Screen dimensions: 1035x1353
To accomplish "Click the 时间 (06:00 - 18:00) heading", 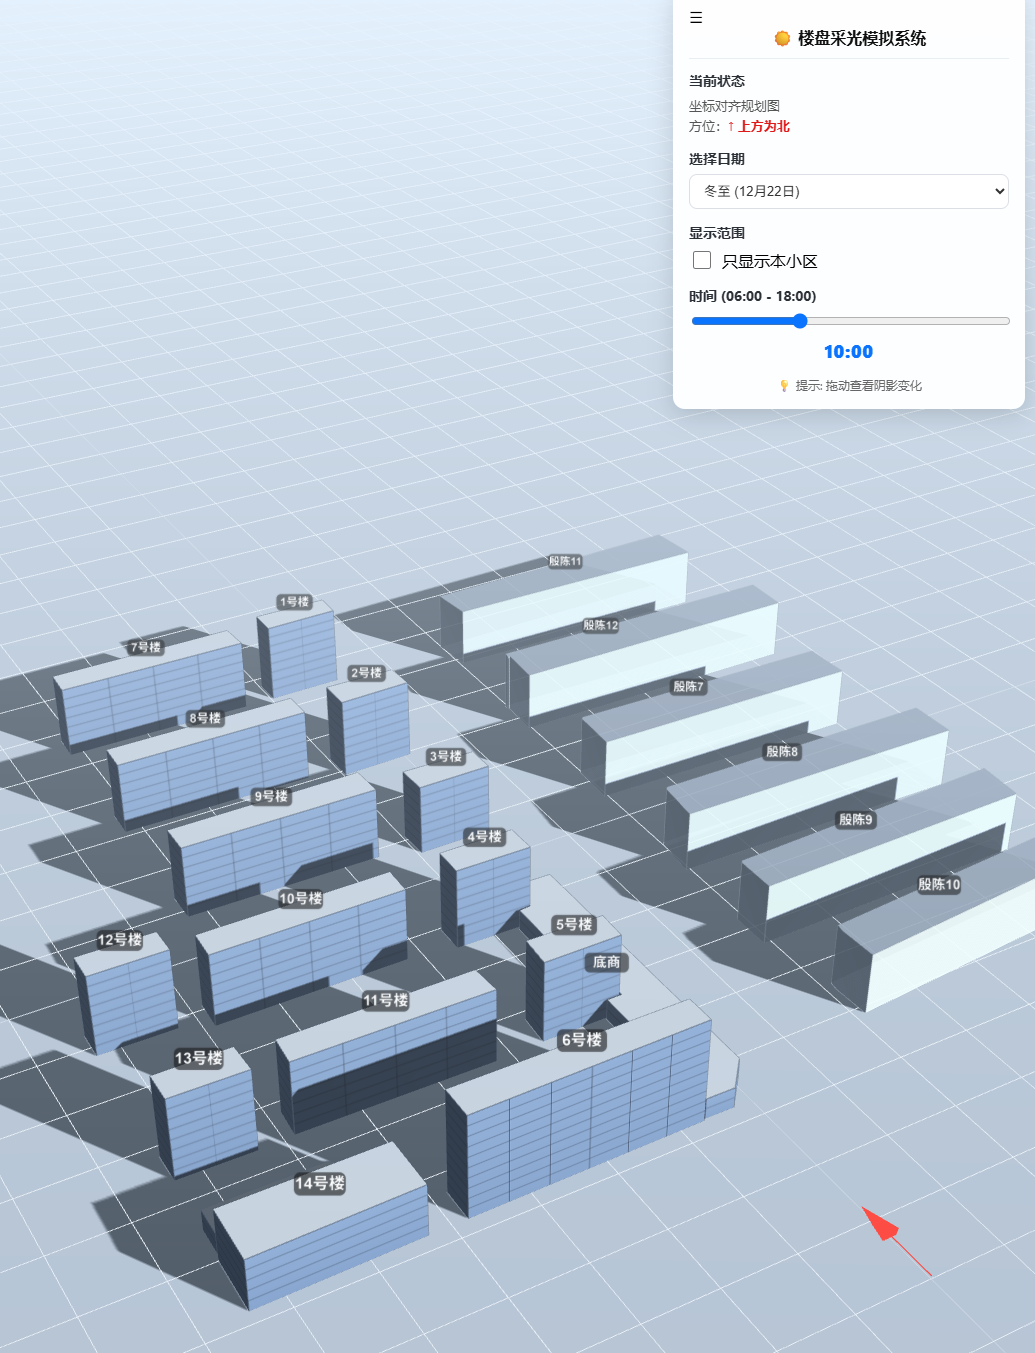I will pyautogui.click(x=752, y=296).
